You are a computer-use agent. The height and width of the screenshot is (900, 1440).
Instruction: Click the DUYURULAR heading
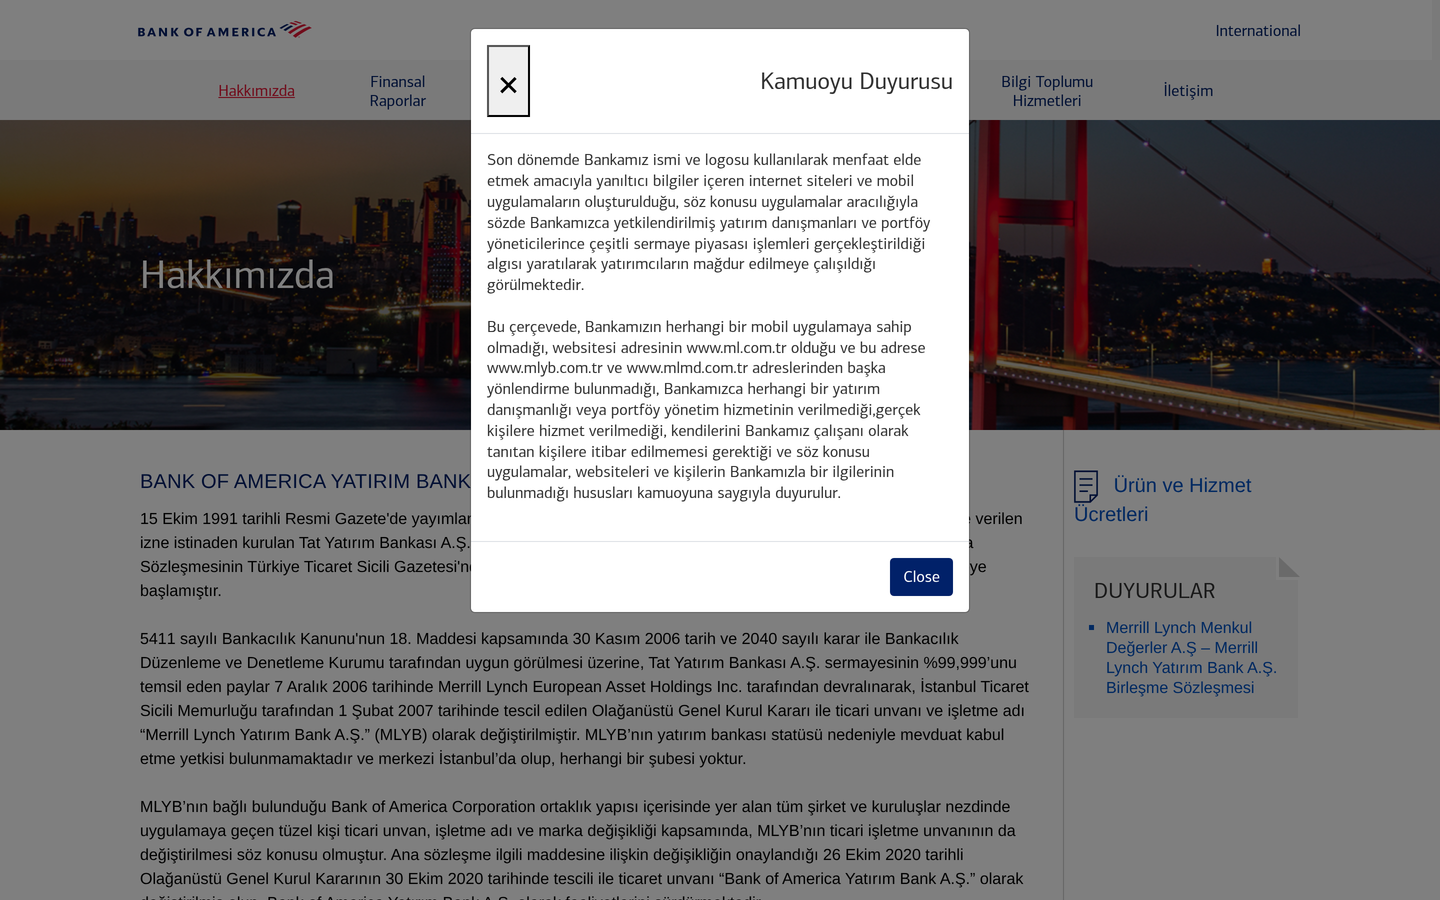1154,591
